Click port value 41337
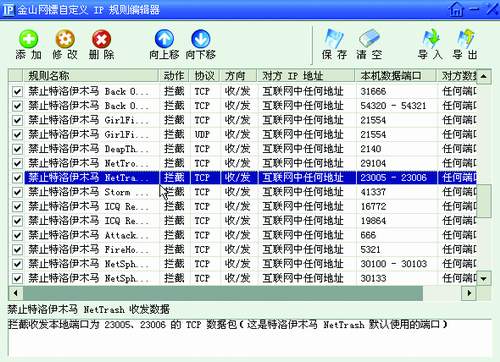This screenshot has width=500, height=362. pos(373,192)
